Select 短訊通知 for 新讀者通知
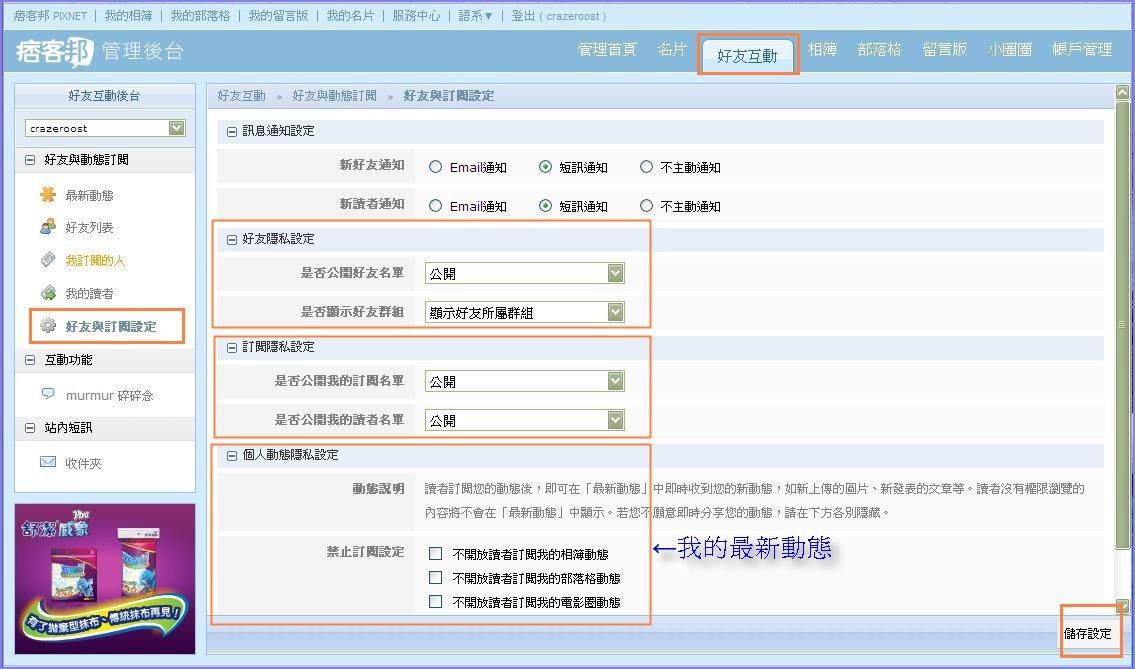The width and height of the screenshot is (1135, 669). coord(545,206)
